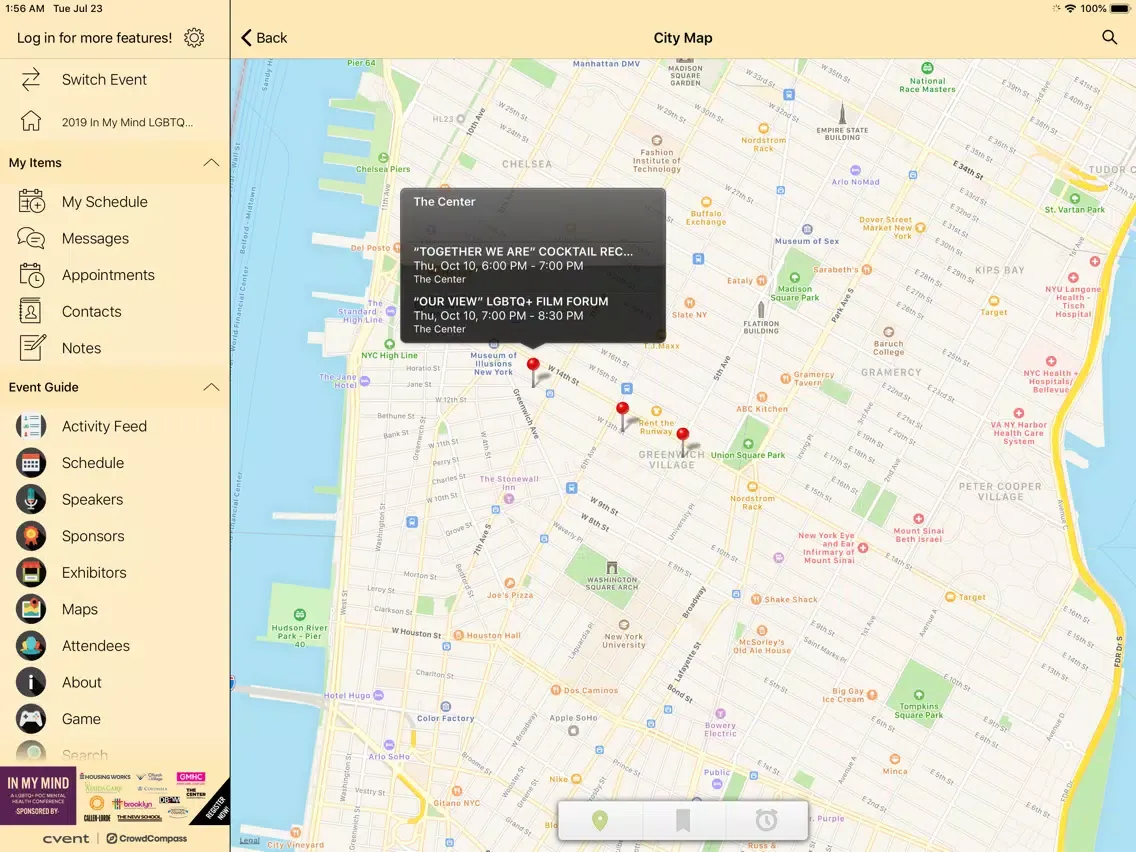Tap Shake Shack map marker

pos(756,599)
